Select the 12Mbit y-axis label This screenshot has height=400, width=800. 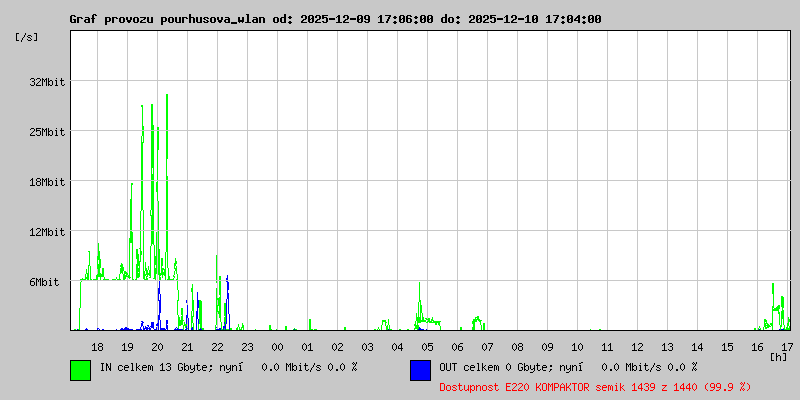[x=47, y=232]
